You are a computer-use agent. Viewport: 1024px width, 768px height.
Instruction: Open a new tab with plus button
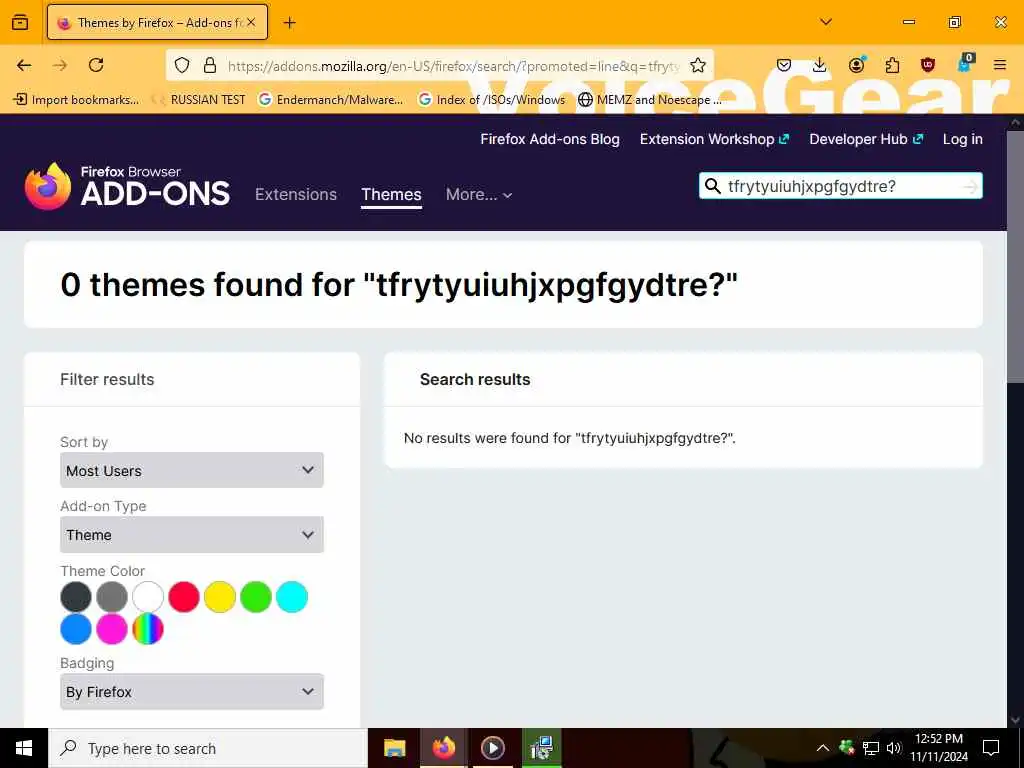tap(290, 23)
